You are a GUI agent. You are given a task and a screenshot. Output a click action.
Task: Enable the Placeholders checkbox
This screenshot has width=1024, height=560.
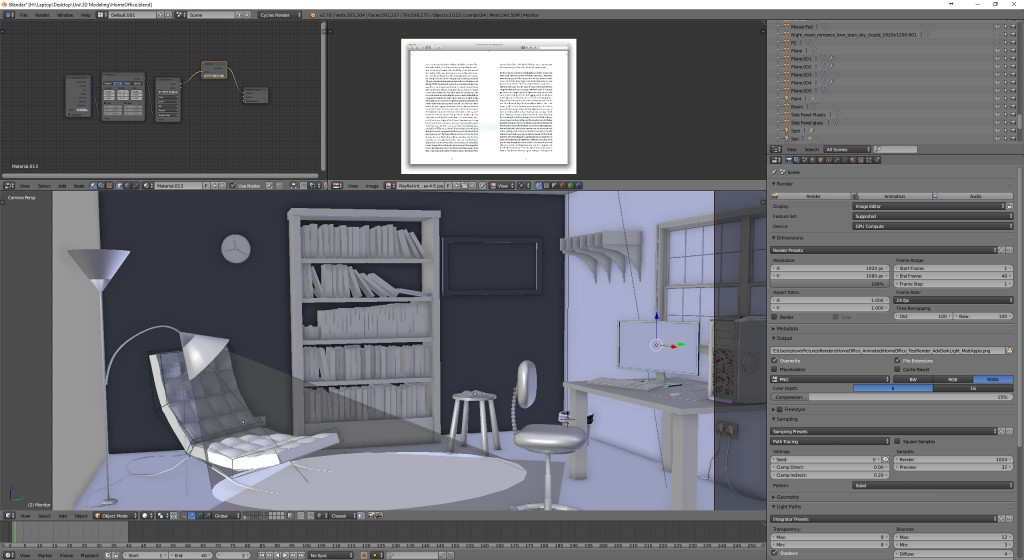[776, 369]
